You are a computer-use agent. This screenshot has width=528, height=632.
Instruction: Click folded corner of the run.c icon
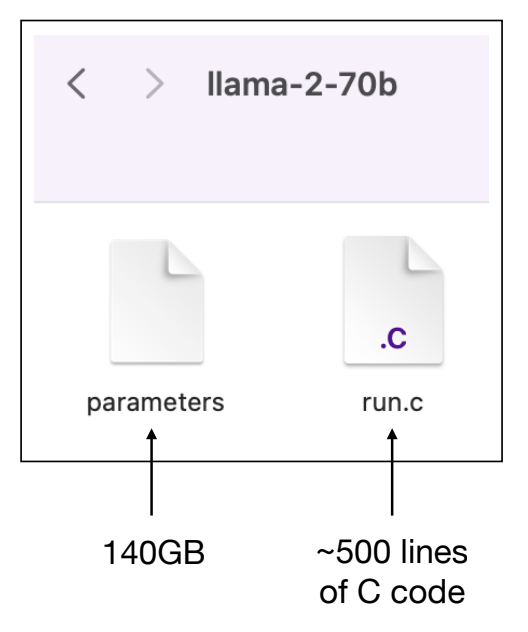point(426,254)
